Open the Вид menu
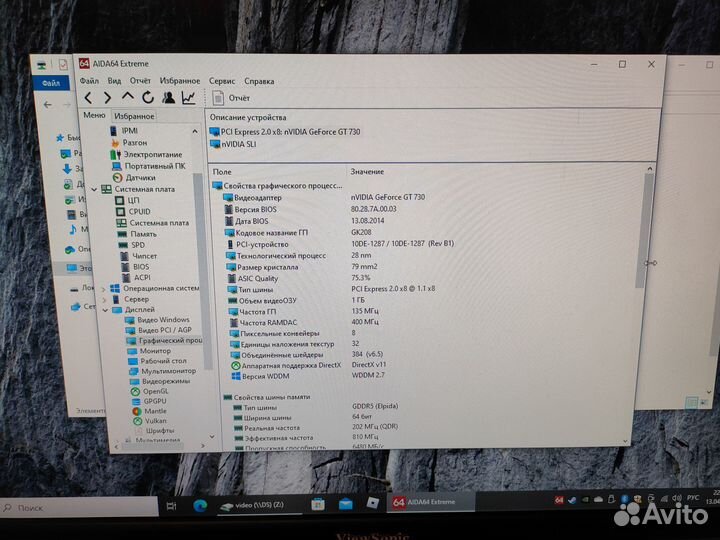This screenshot has height=540, width=720. coord(114,81)
